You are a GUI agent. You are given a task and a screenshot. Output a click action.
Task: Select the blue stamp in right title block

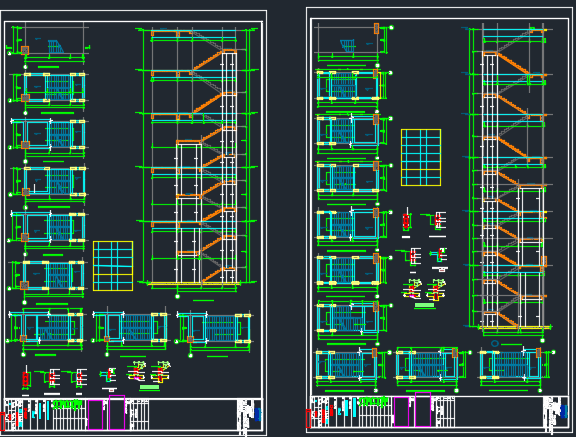point(564,412)
